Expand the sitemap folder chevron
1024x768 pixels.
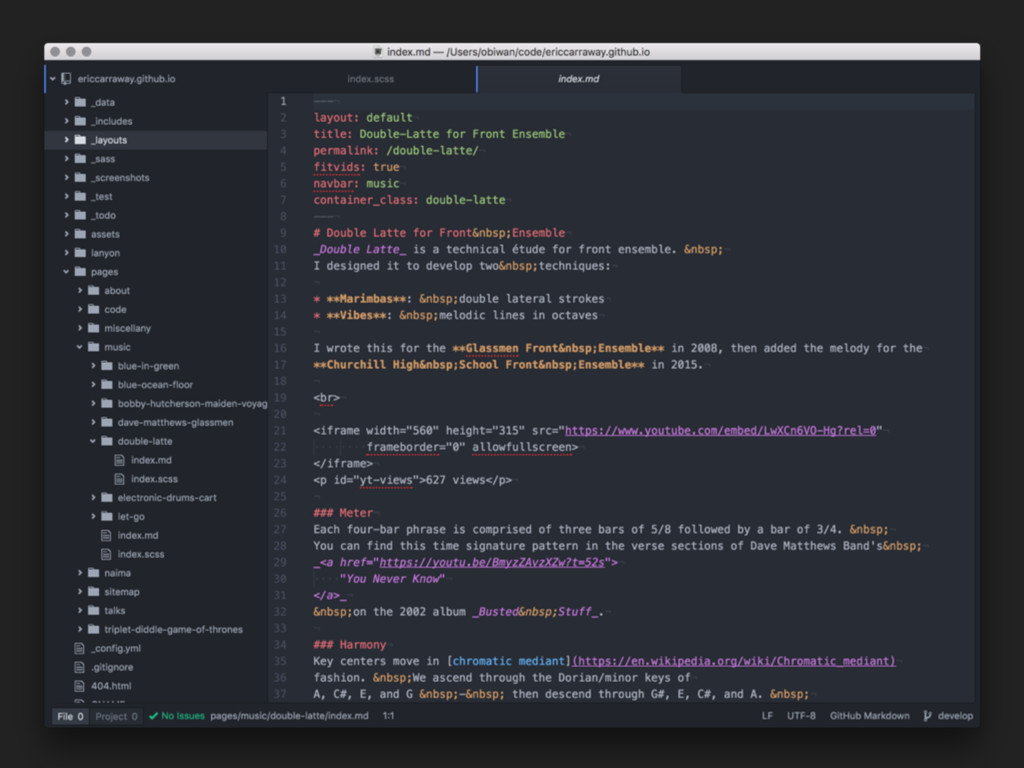point(80,592)
